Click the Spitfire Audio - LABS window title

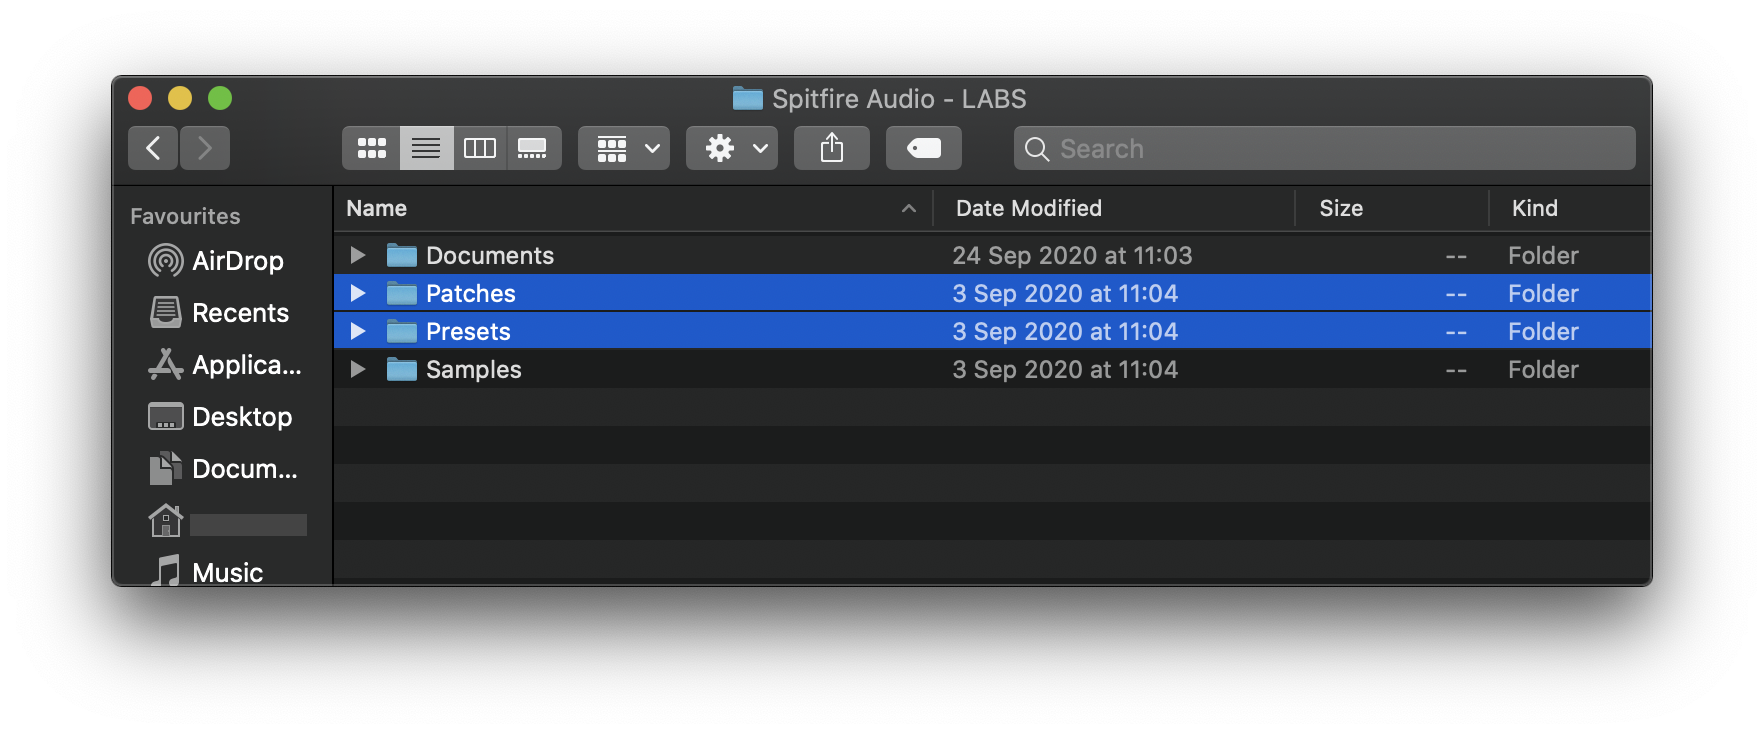(x=899, y=99)
